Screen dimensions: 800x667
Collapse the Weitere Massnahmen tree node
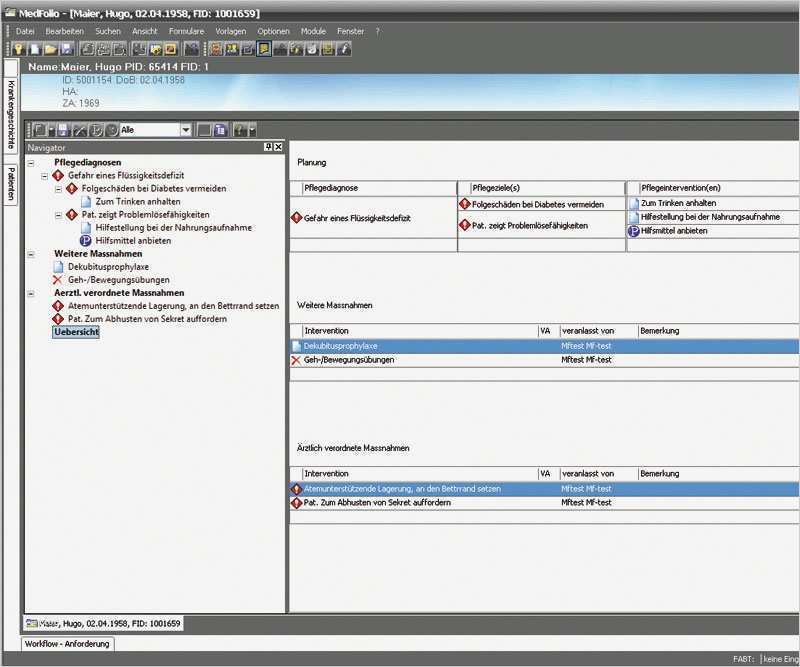(31, 254)
